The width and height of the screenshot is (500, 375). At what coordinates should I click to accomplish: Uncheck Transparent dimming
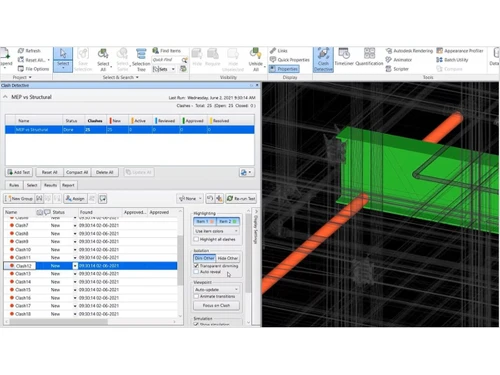pyautogui.click(x=196, y=266)
